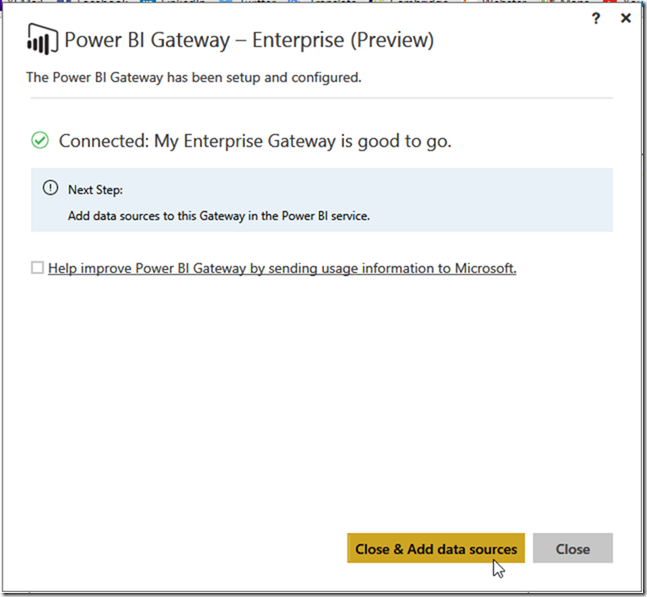Open the usage information link to Microsoft
The height and width of the screenshot is (597, 647).
click(x=282, y=269)
